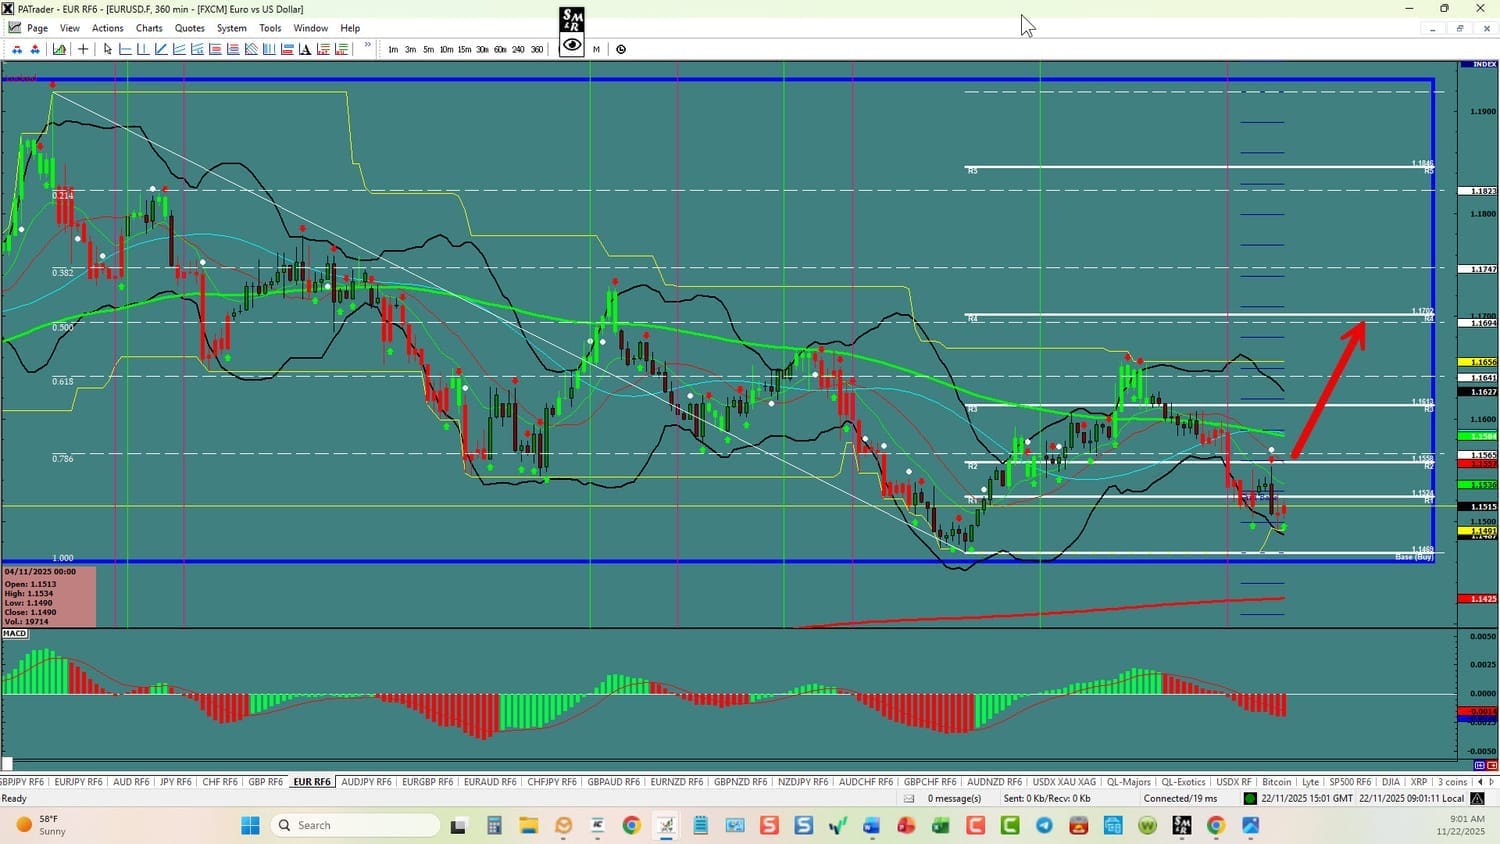Click the clock icon in timeframe toolbar

(x=621, y=49)
